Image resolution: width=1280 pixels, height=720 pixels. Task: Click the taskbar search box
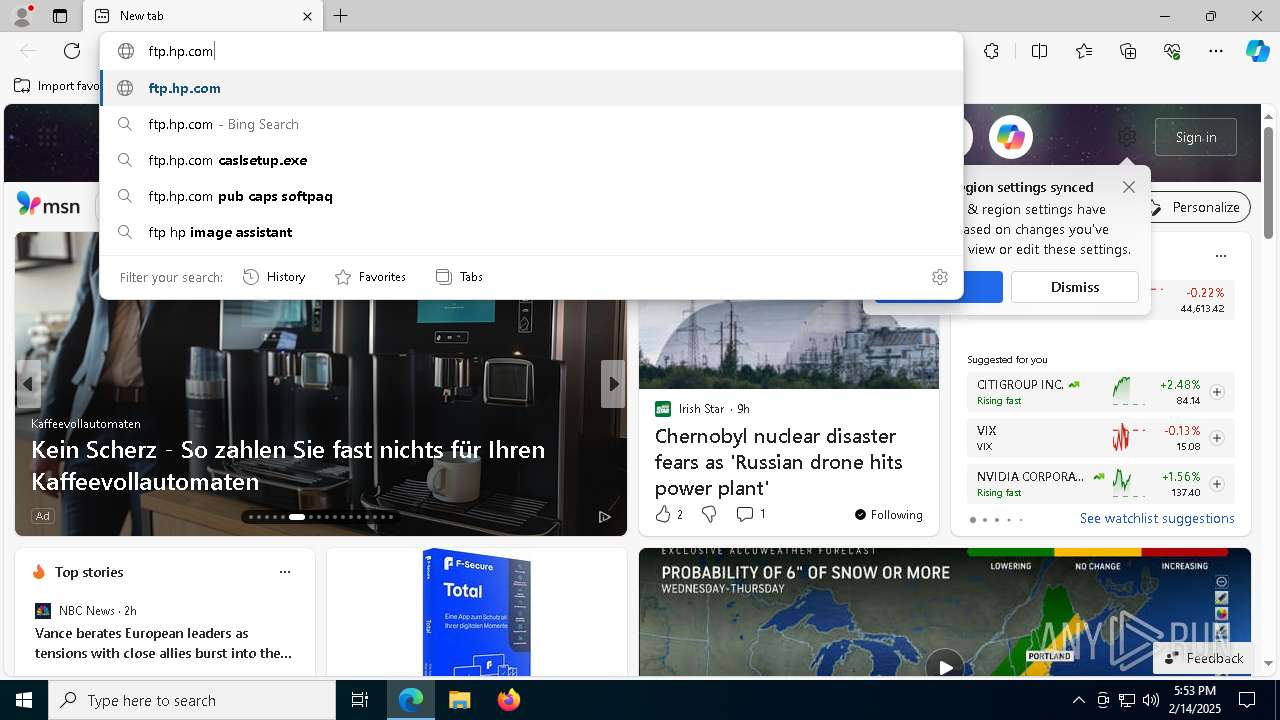pyautogui.click(x=192, y=700)
